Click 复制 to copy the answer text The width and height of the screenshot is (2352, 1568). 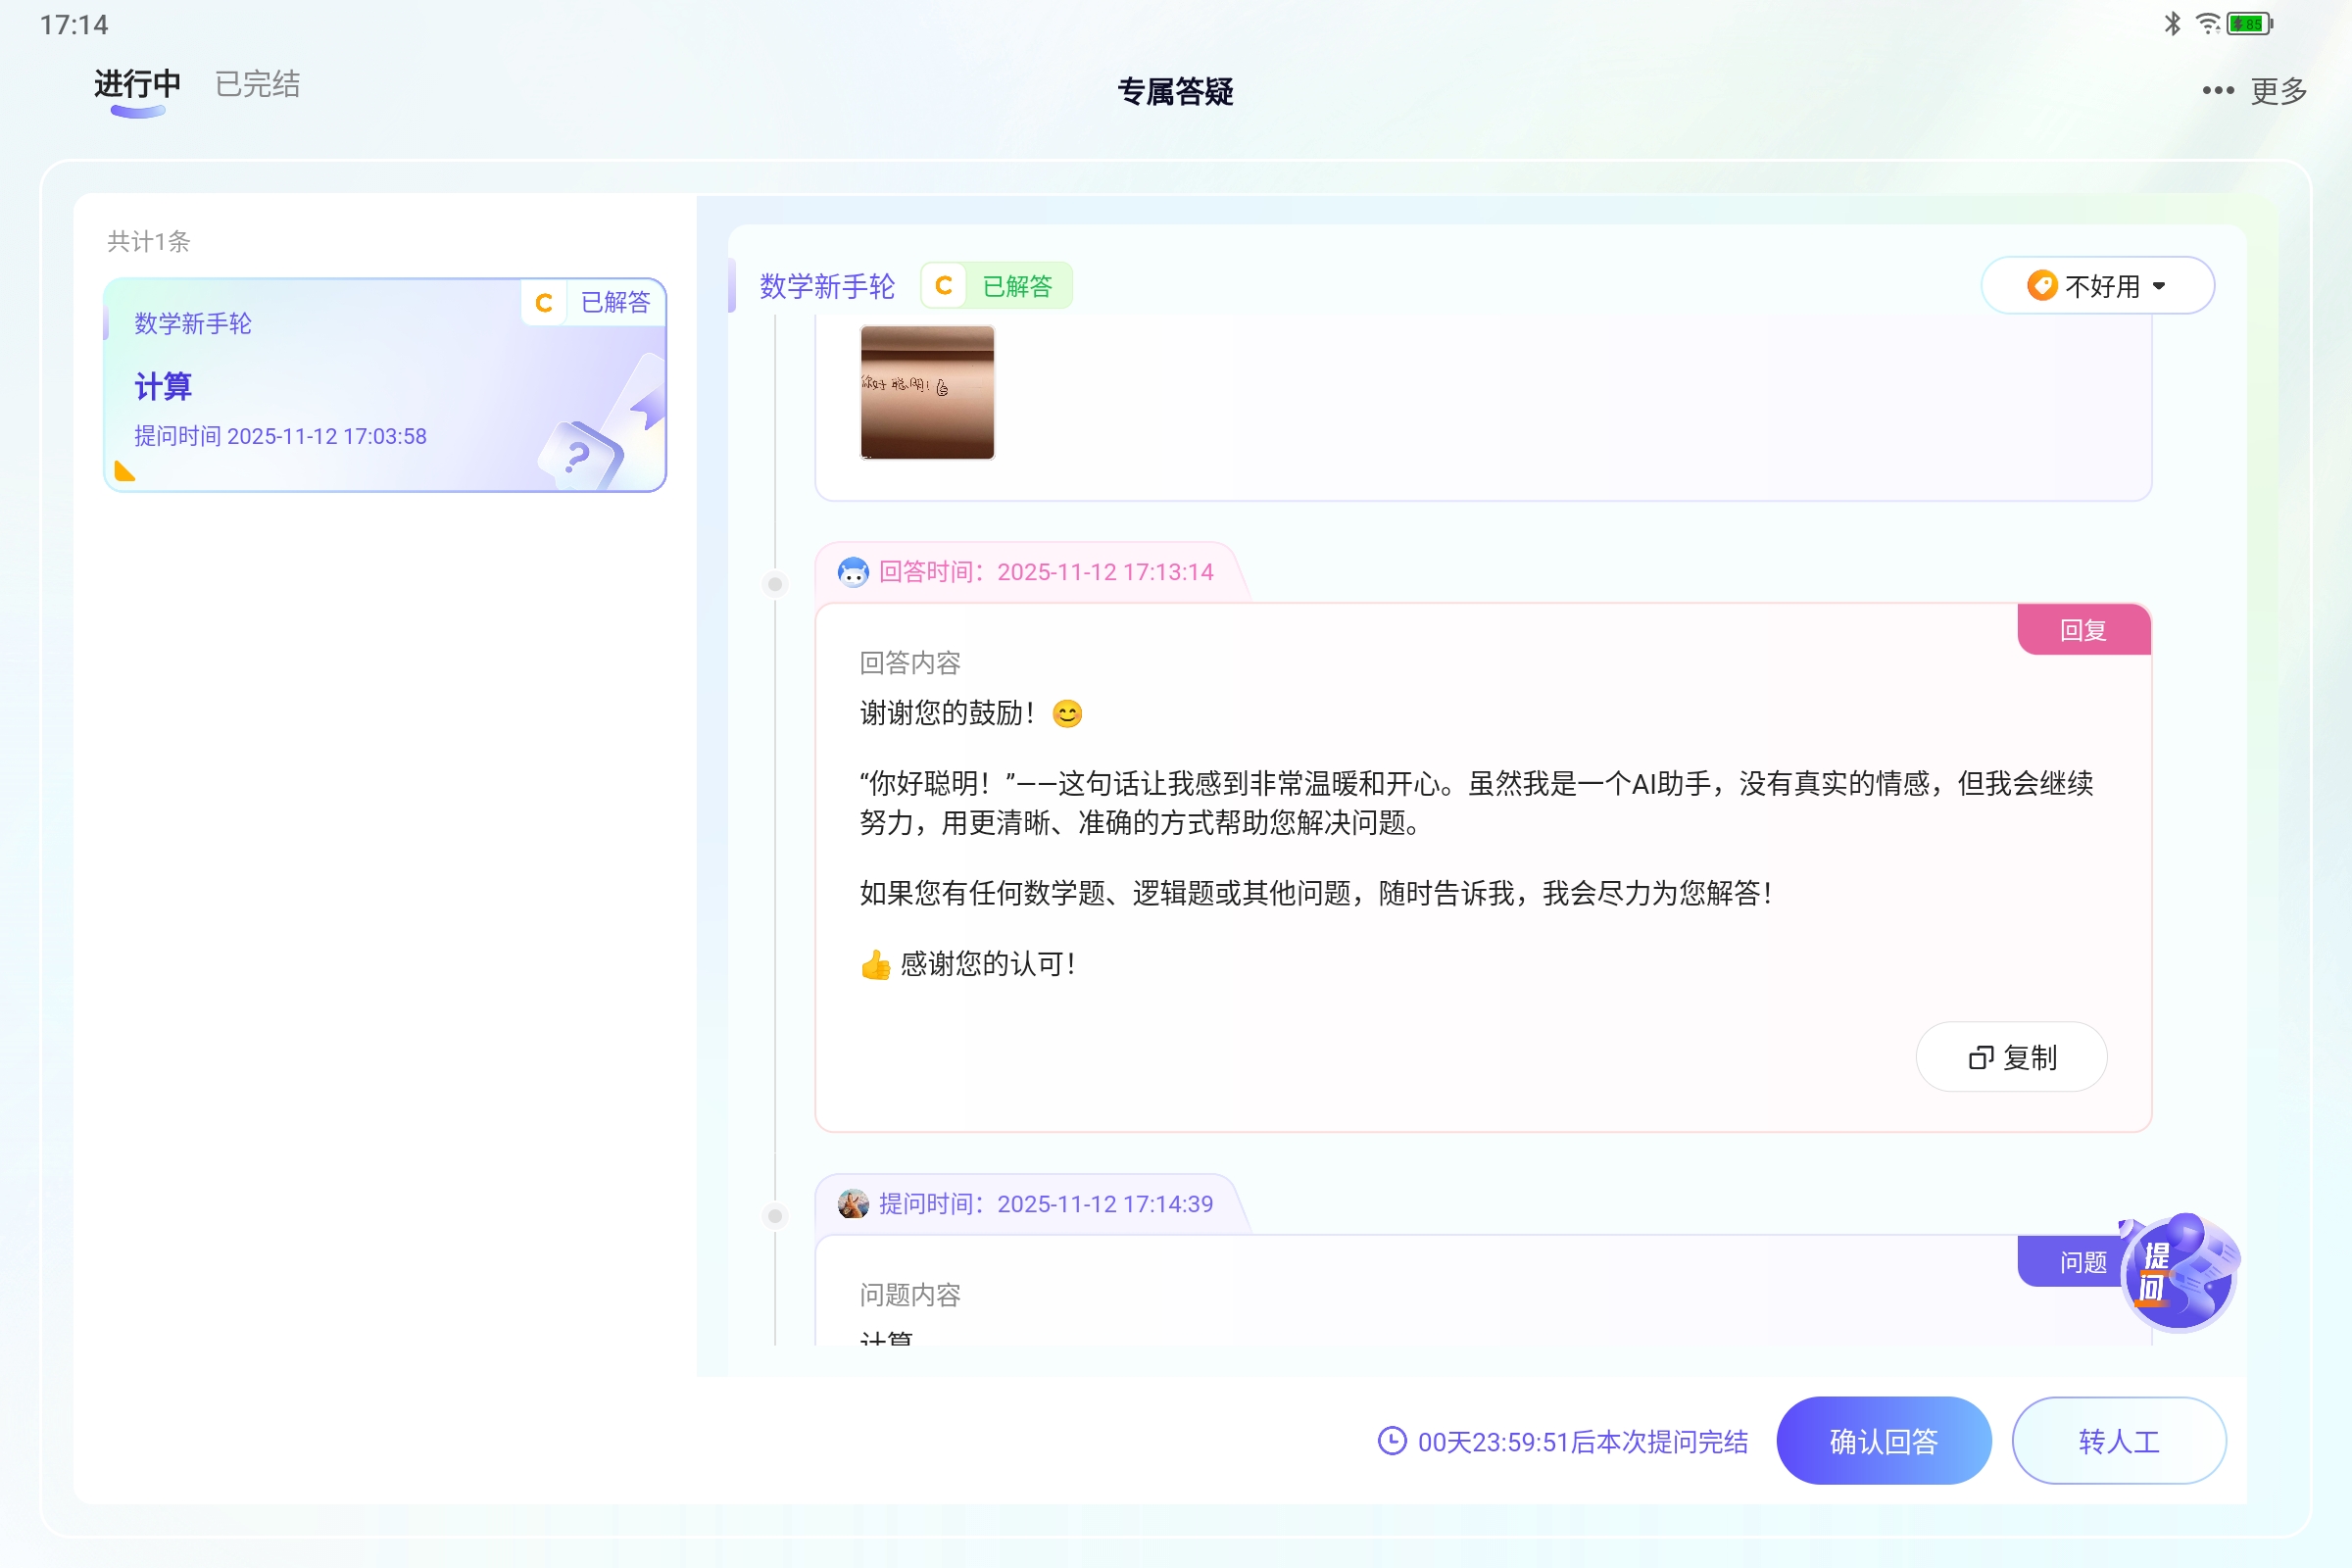tap(2011, 1056)
